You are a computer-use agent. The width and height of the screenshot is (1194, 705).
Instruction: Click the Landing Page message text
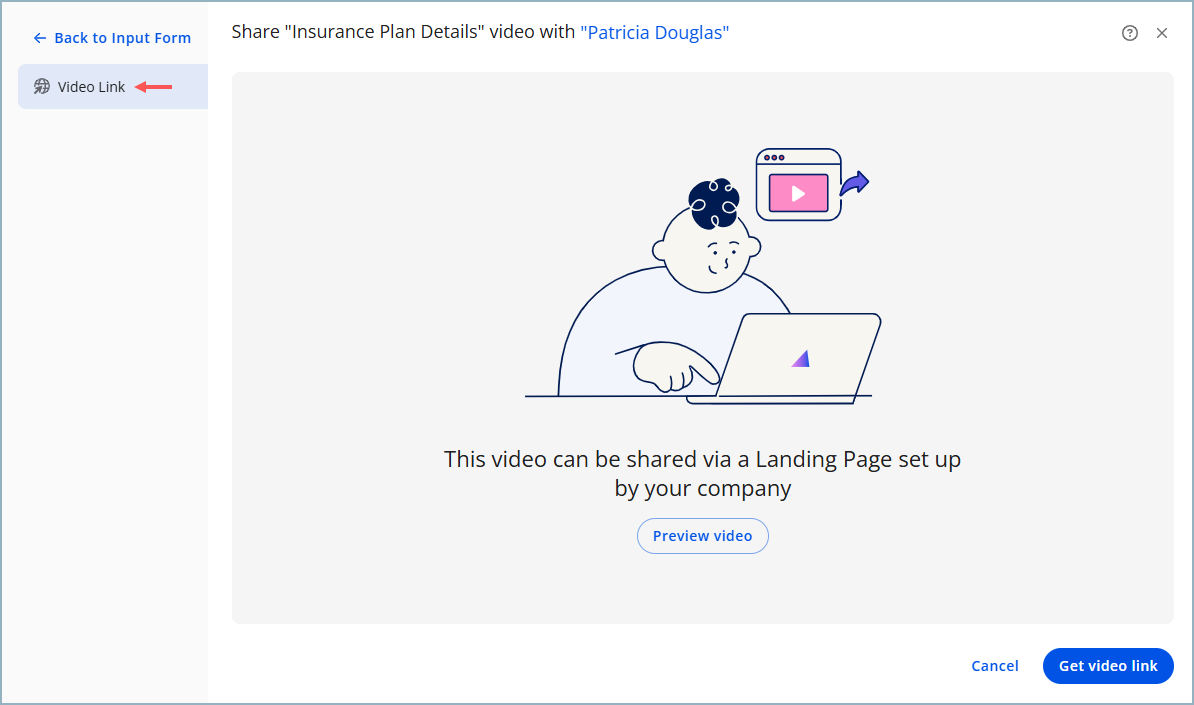702,473
